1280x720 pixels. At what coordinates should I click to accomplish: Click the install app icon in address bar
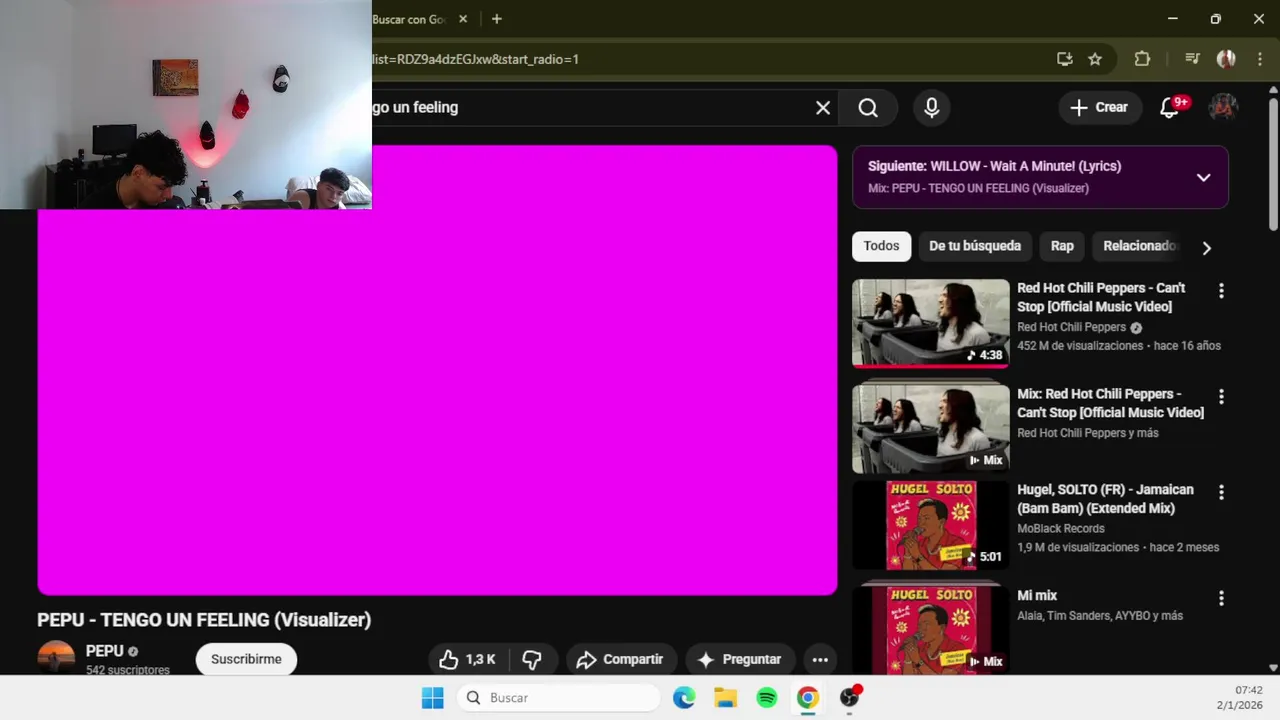pos(1065,59)
